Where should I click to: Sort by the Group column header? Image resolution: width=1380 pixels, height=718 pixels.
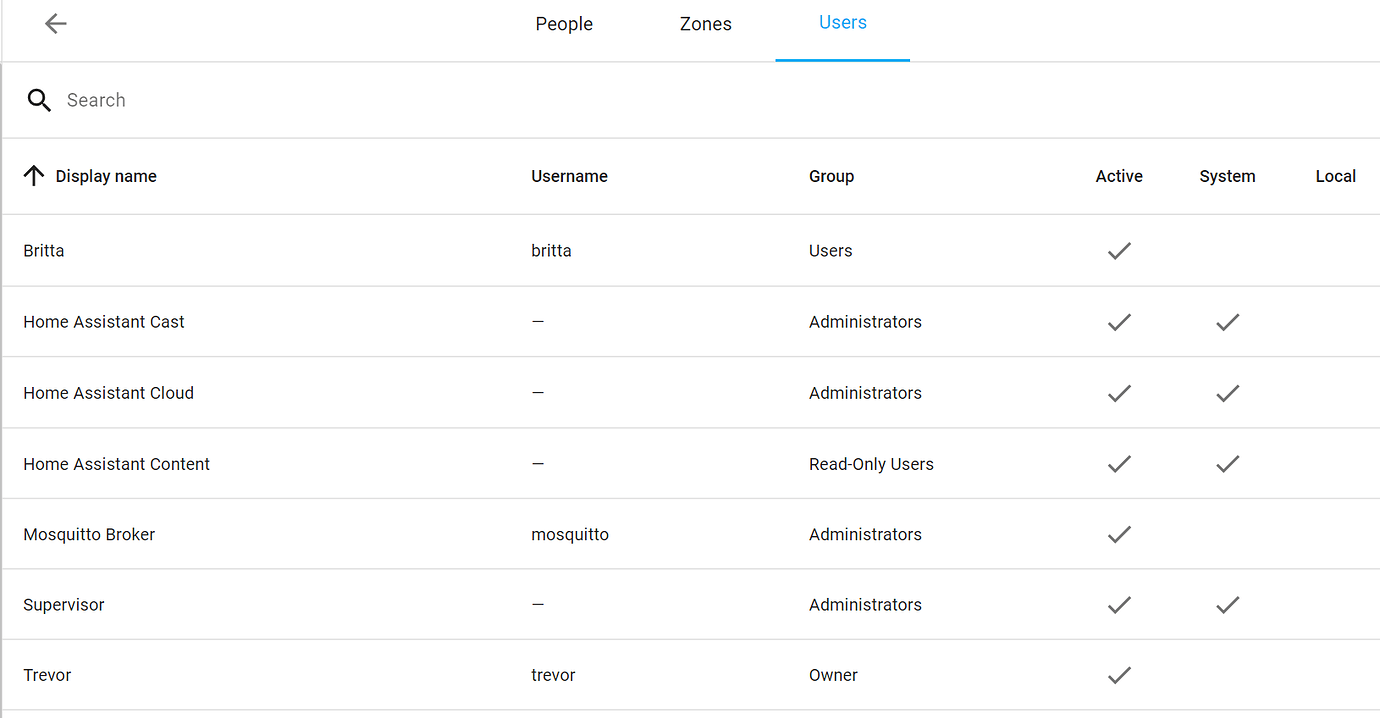[831, 176]
